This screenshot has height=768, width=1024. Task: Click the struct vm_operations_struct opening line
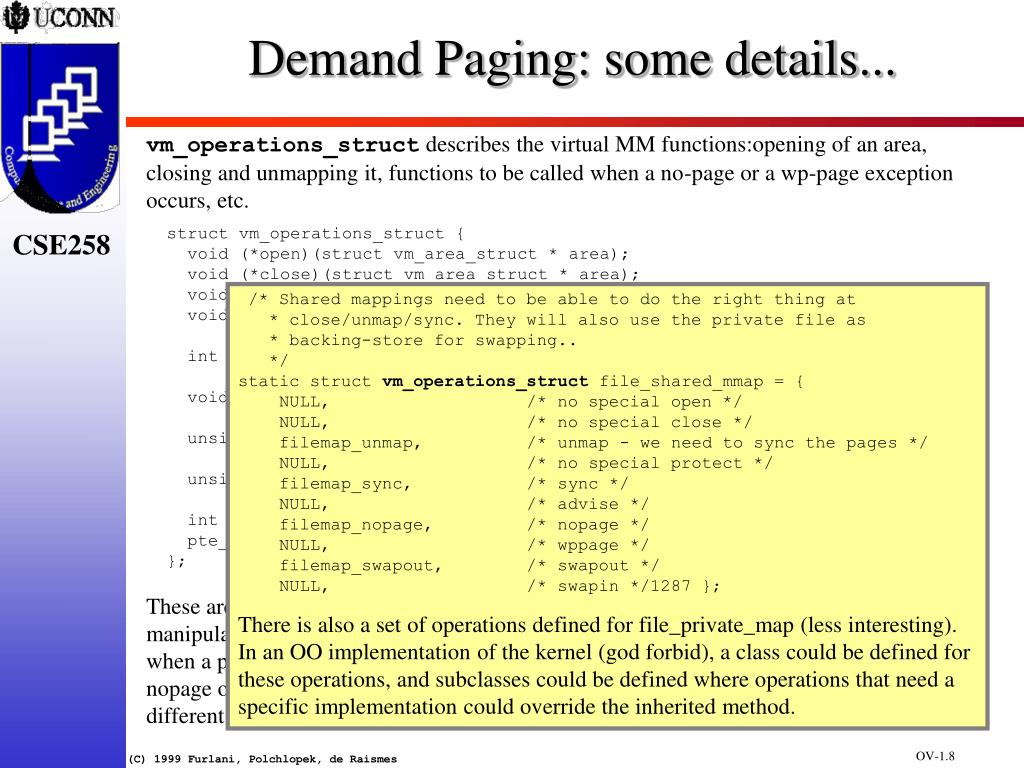[315, 234]
